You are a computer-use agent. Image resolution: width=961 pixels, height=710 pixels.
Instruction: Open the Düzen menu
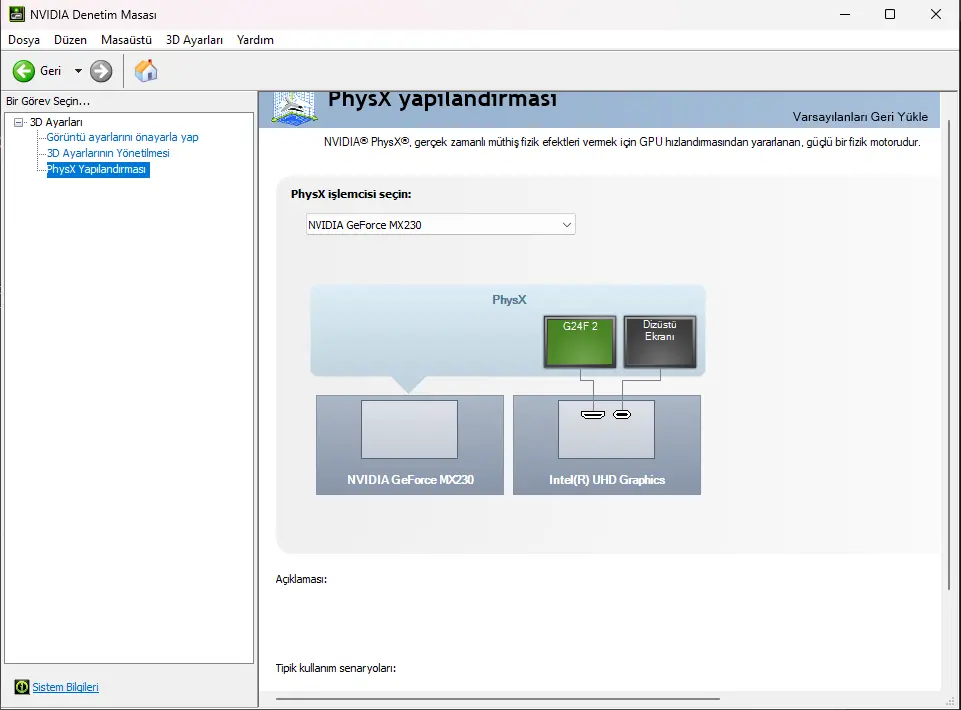pos(70,40)
